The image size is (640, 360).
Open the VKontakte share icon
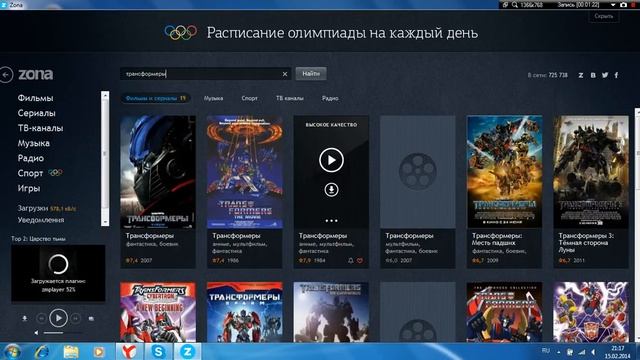coord(593,75)
